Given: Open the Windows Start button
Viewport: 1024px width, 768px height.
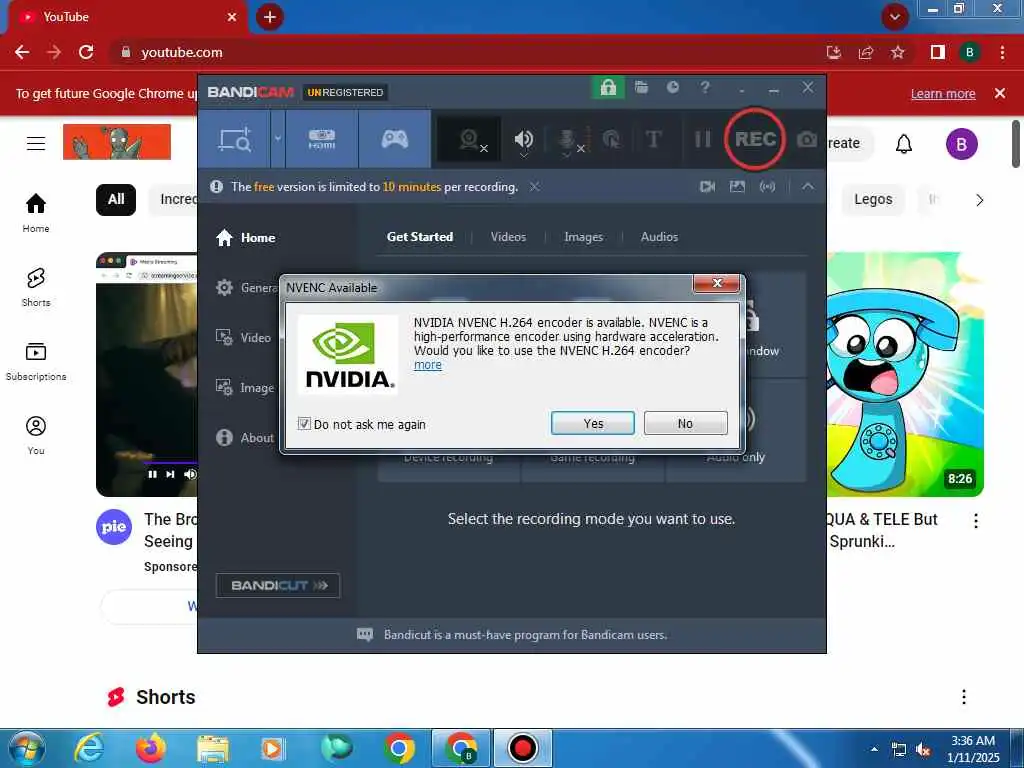Looking at the screenshot, I should pyautogui.click(x=26, y=748).
